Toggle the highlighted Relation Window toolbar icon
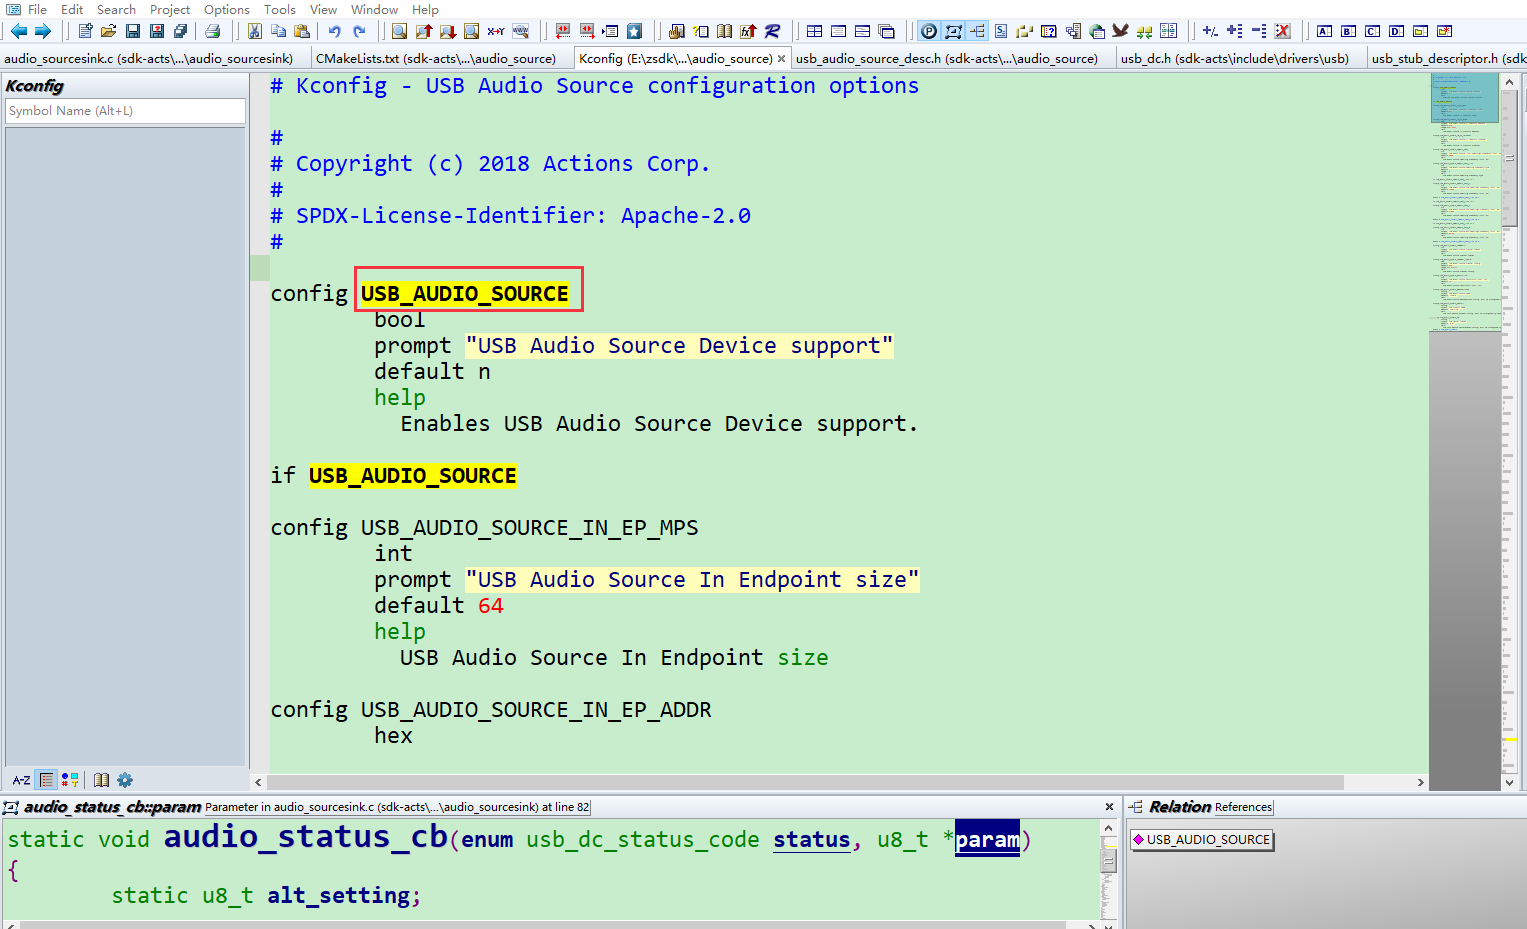 976,31
